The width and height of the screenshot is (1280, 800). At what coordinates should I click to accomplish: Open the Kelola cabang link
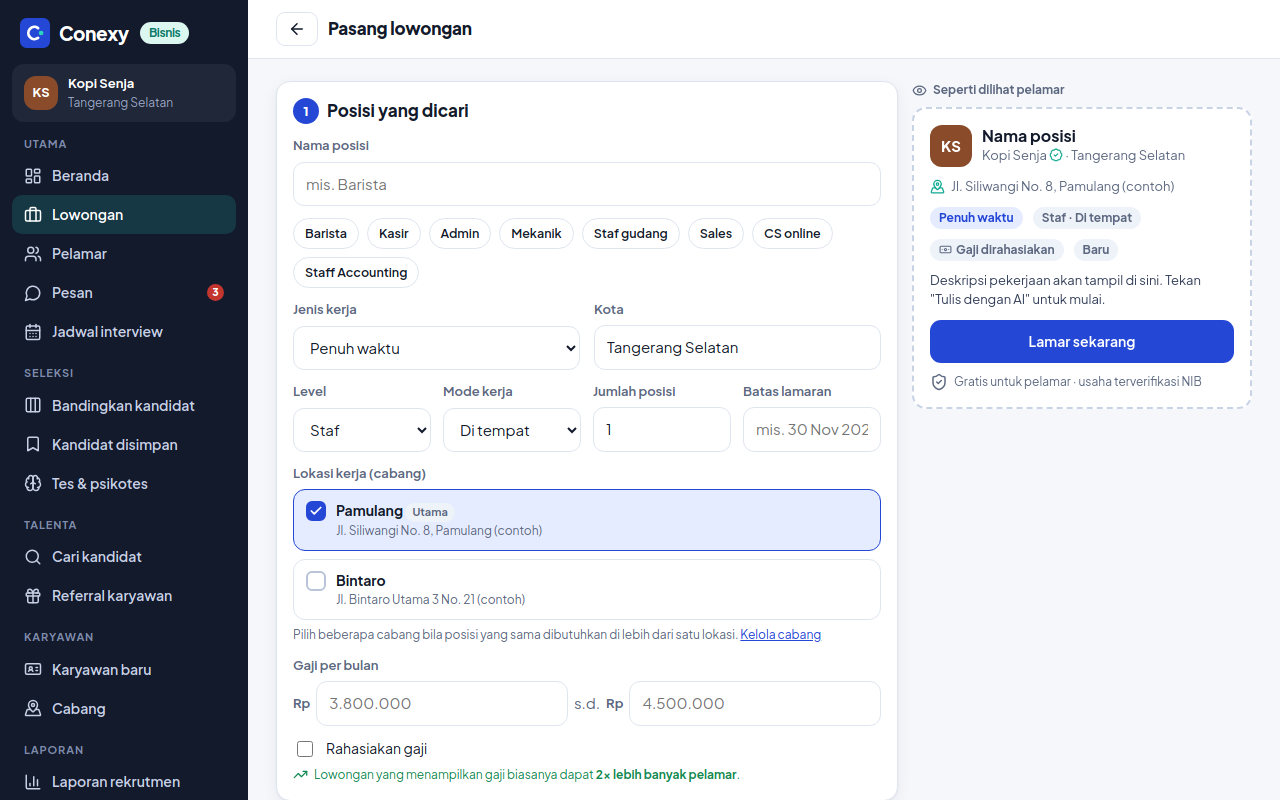[781, 634]
